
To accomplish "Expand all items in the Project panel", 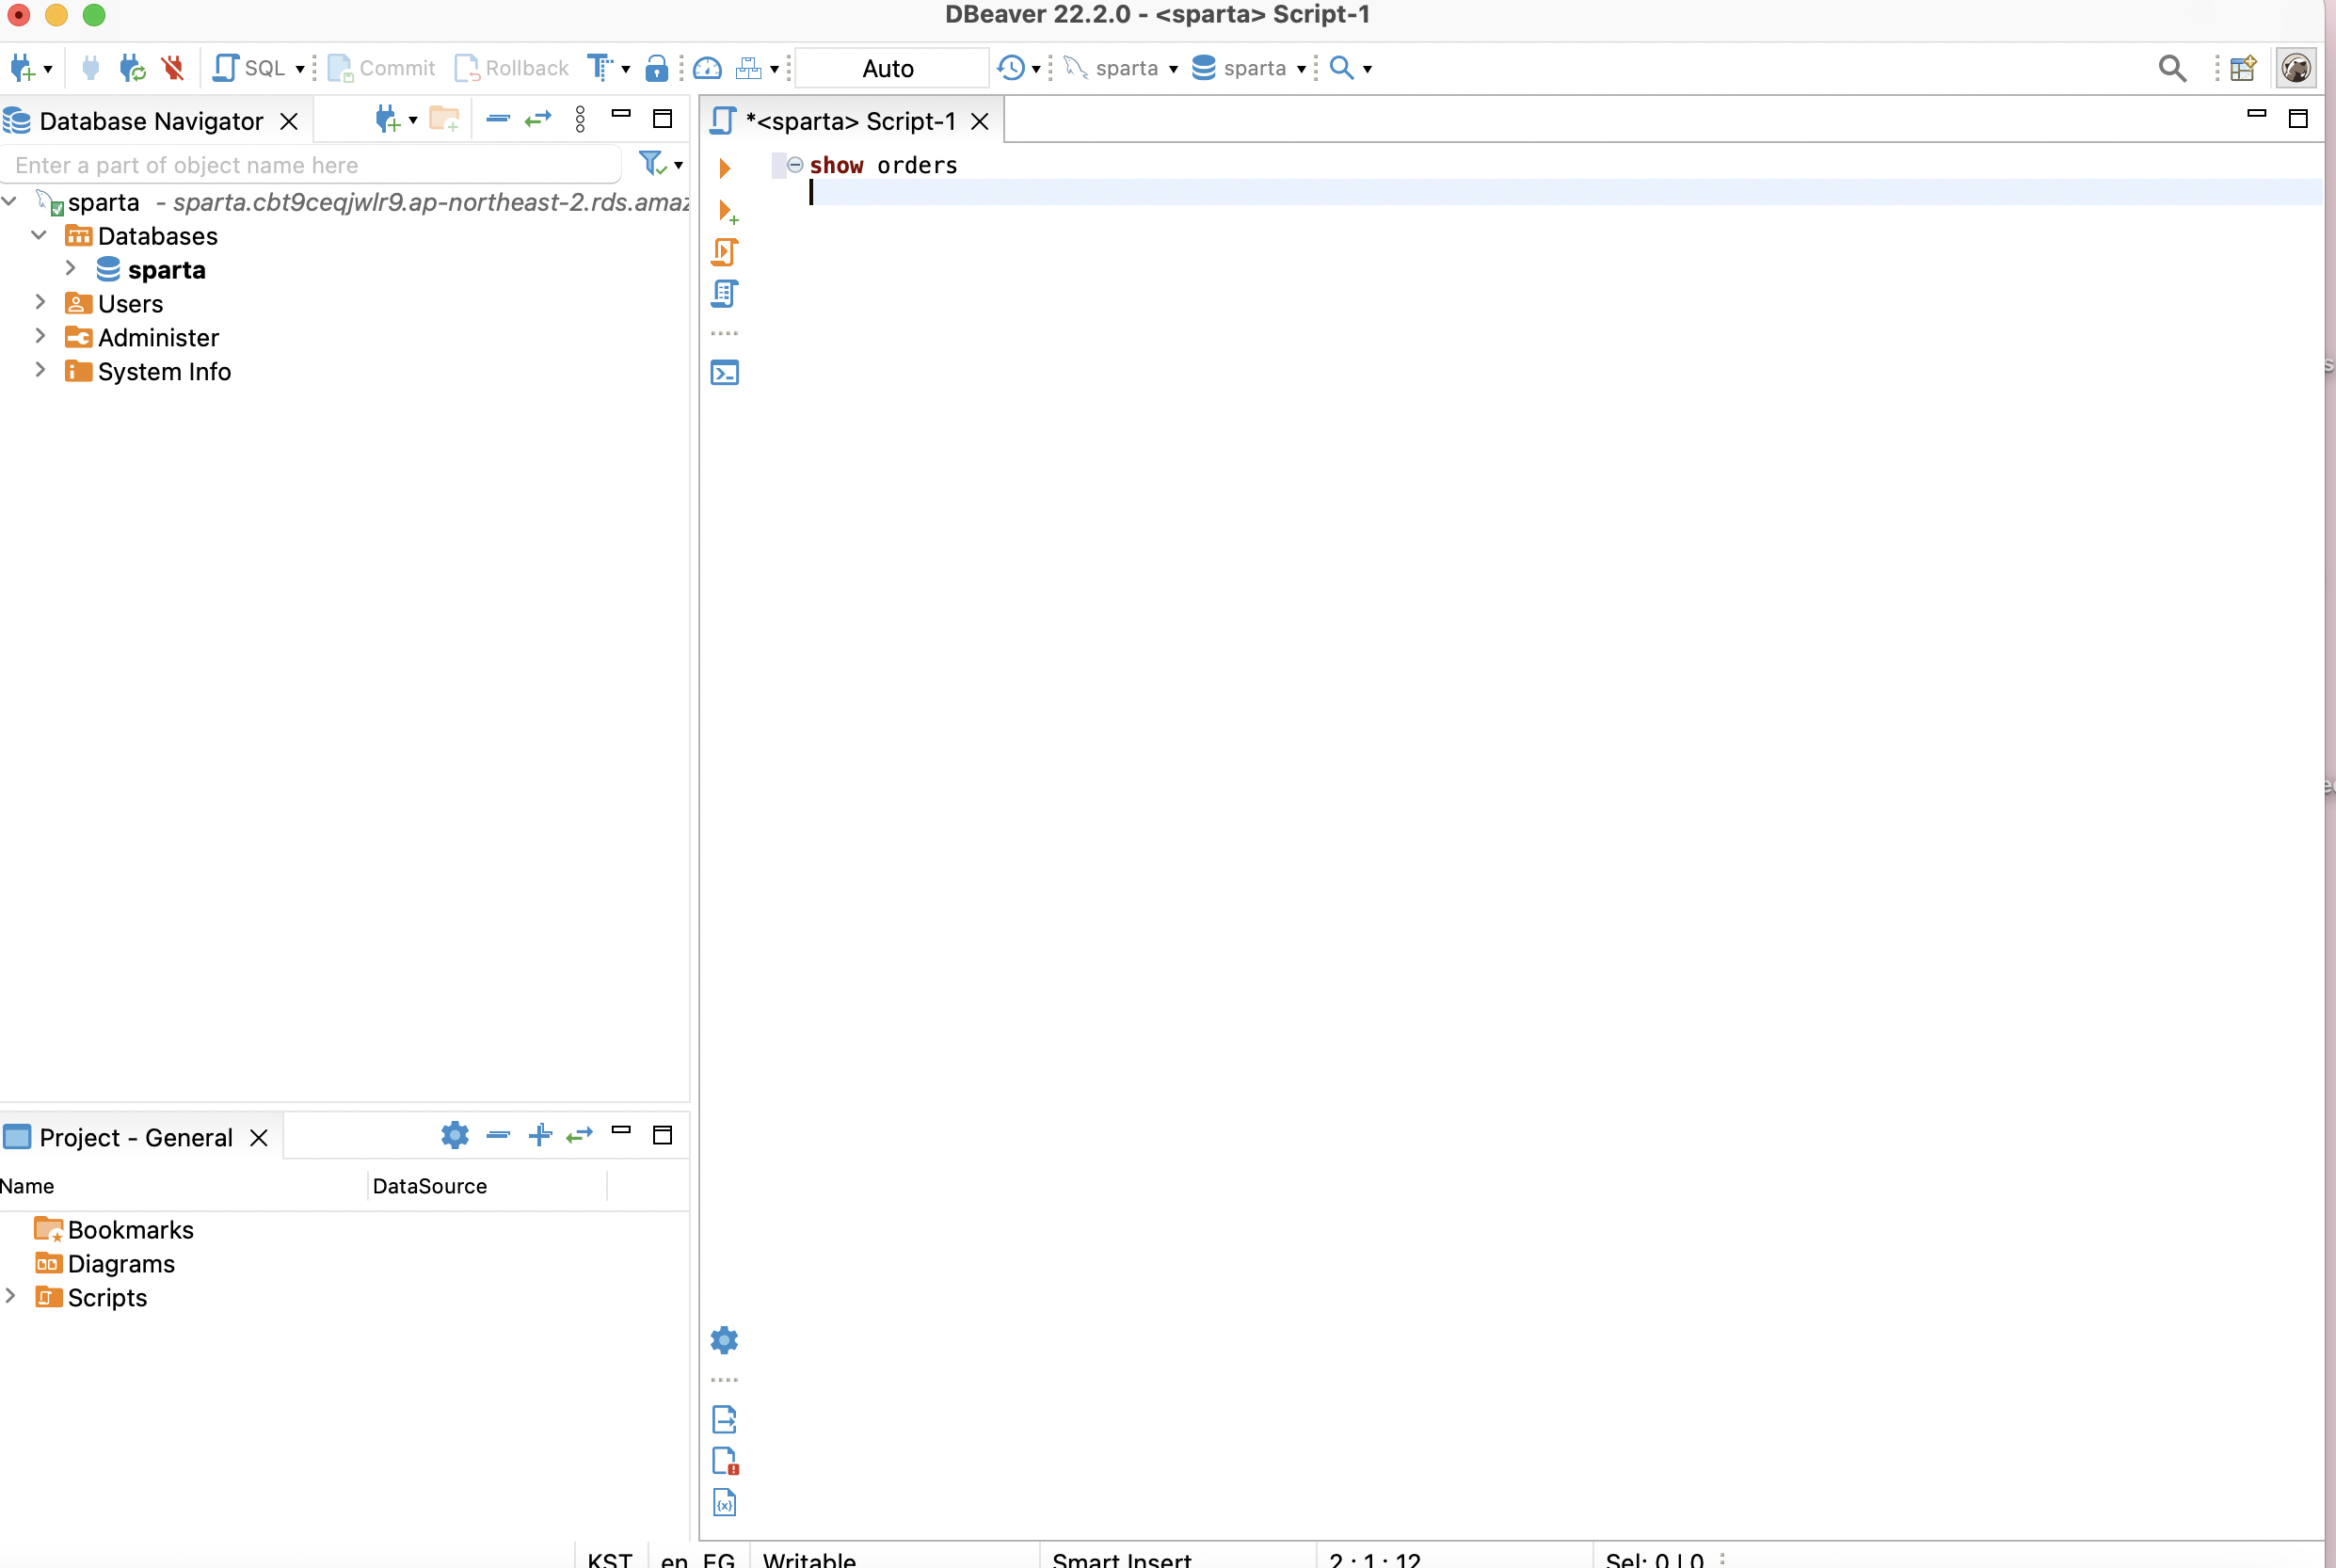I will coord(540,1135).
